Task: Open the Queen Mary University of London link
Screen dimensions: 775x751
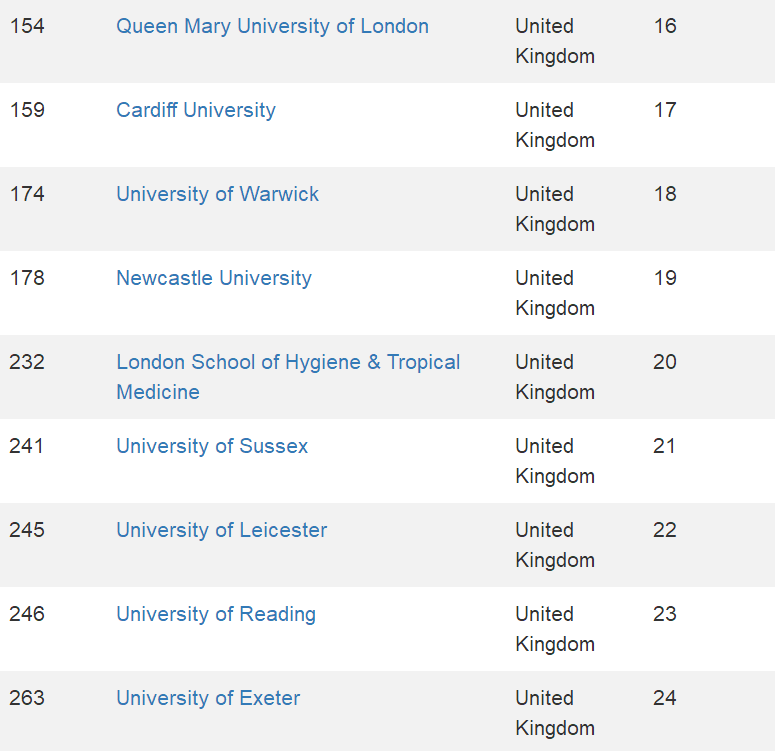Action: [272, 26]
